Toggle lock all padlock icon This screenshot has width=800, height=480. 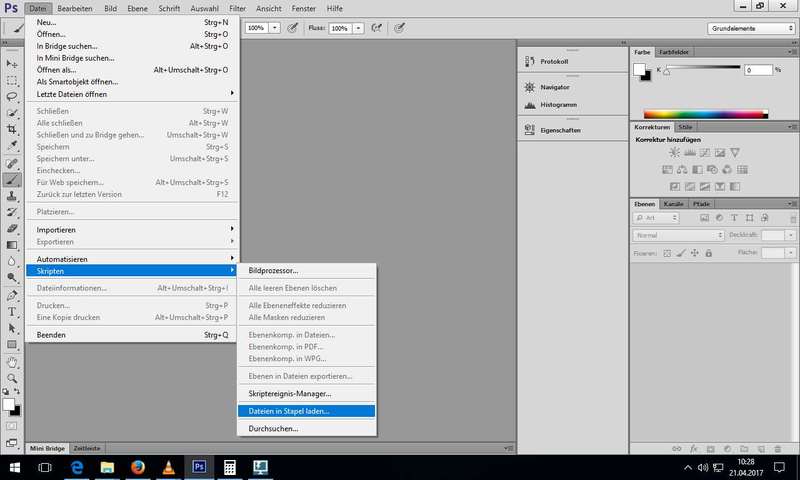pyautogui.click(x=709, y=253)
